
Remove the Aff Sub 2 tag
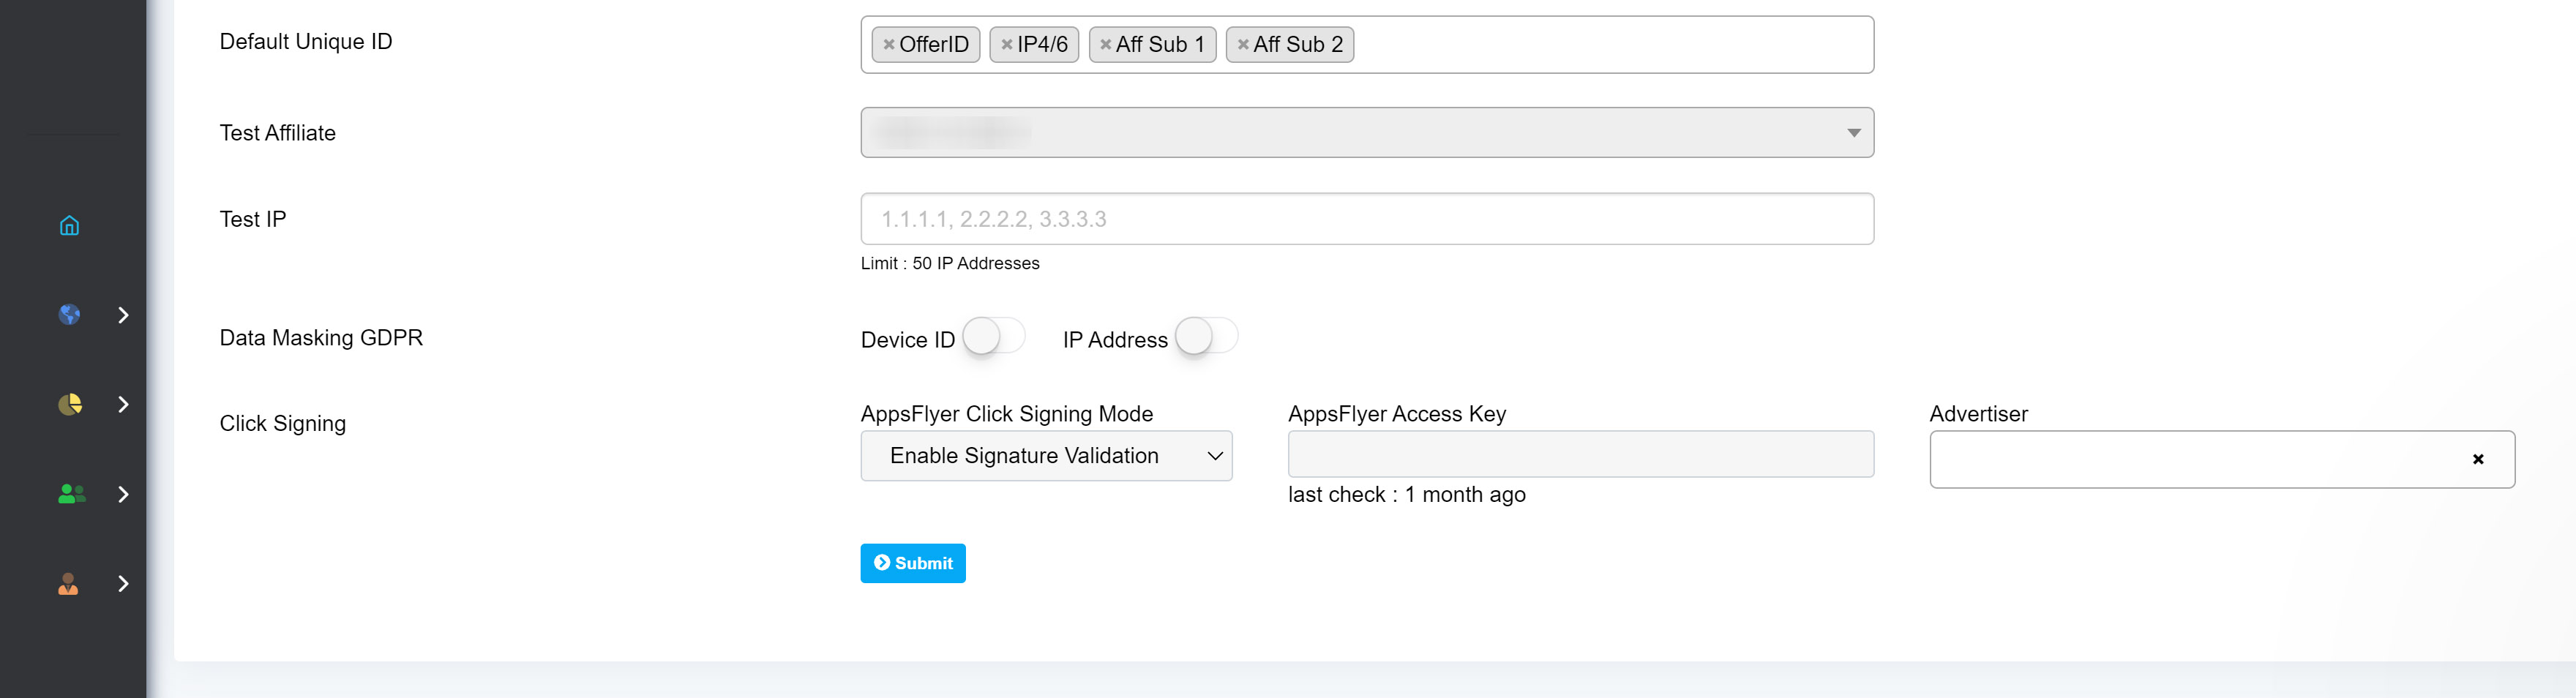click(x=1242, y=45)
